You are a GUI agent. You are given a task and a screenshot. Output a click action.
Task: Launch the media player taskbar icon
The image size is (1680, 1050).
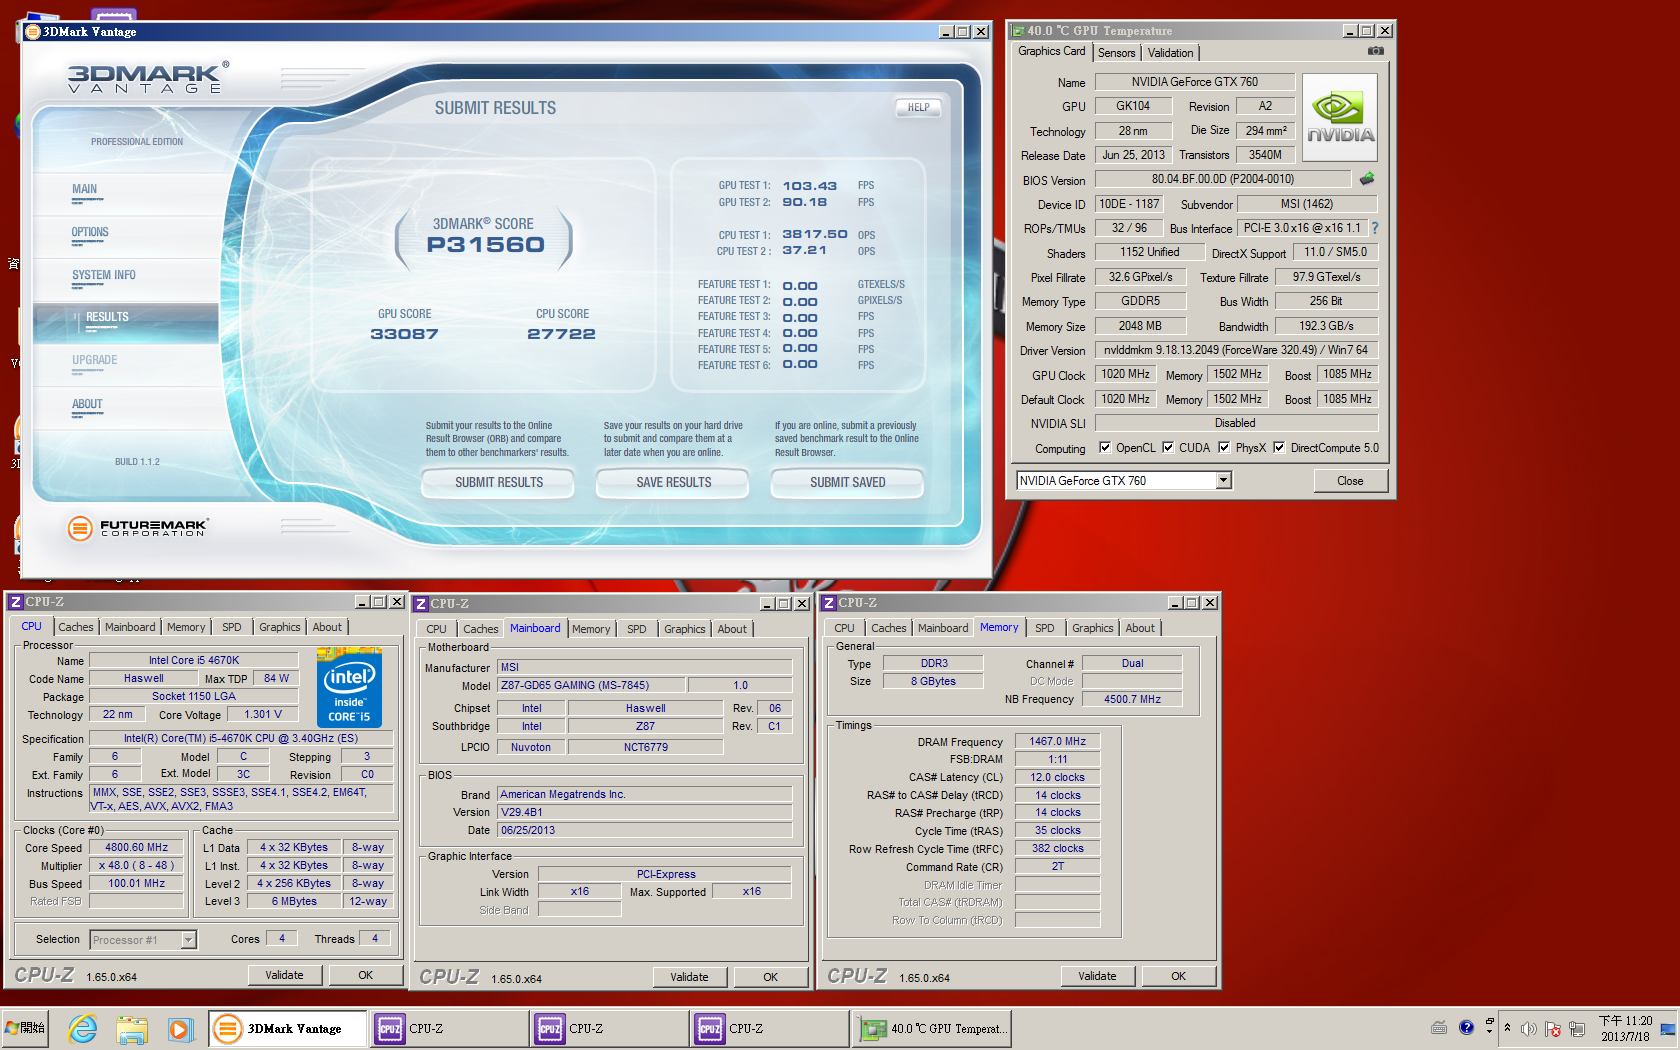pyautogui.click(x=179, y=1028)
